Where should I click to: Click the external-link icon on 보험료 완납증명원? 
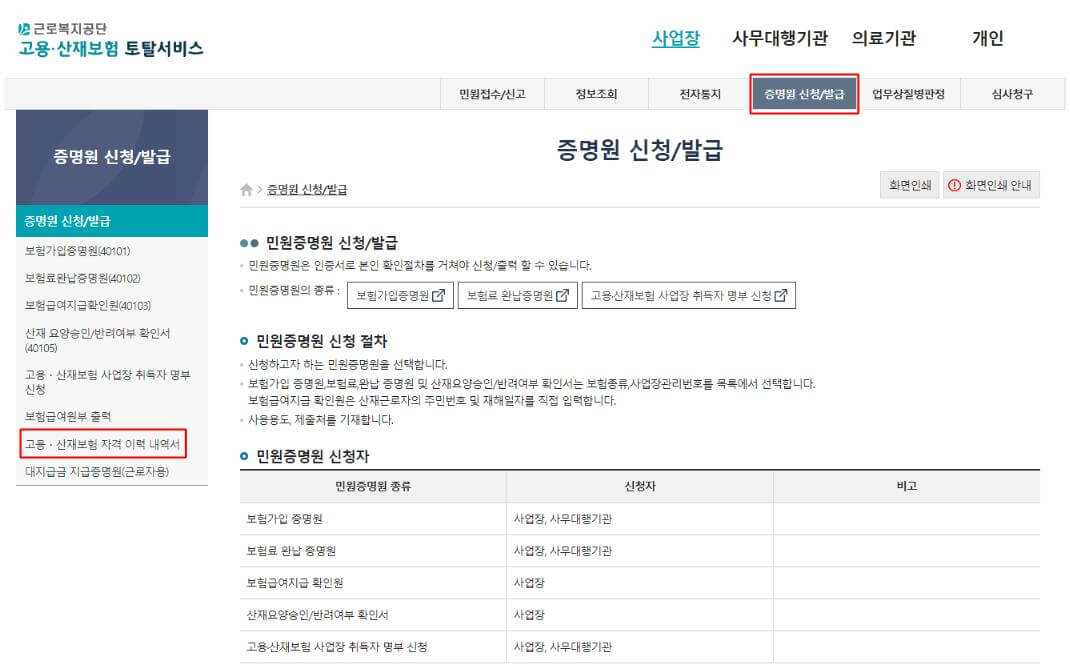click(x=563, y=295)
